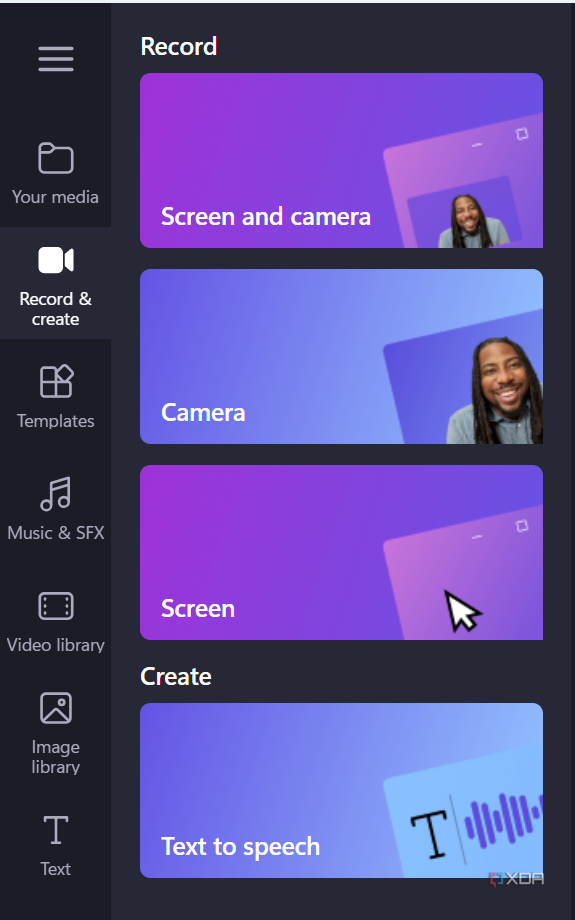Select the Record & create camera icon
The image size is (575, 920).
[56, 260]
